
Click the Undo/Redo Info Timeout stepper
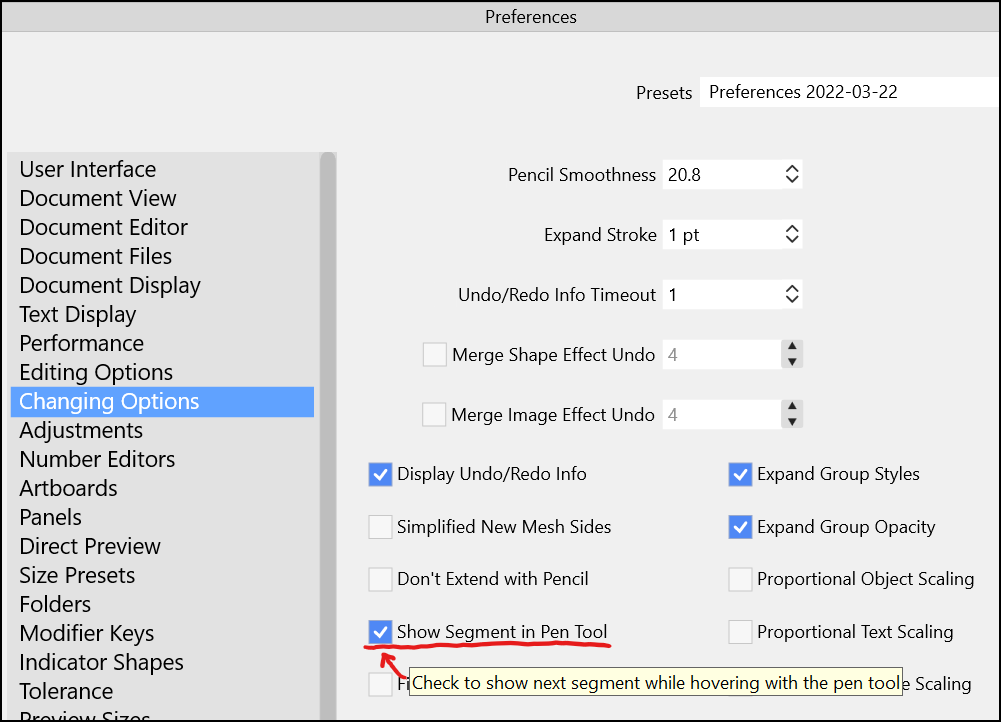(x=791, y=295)
